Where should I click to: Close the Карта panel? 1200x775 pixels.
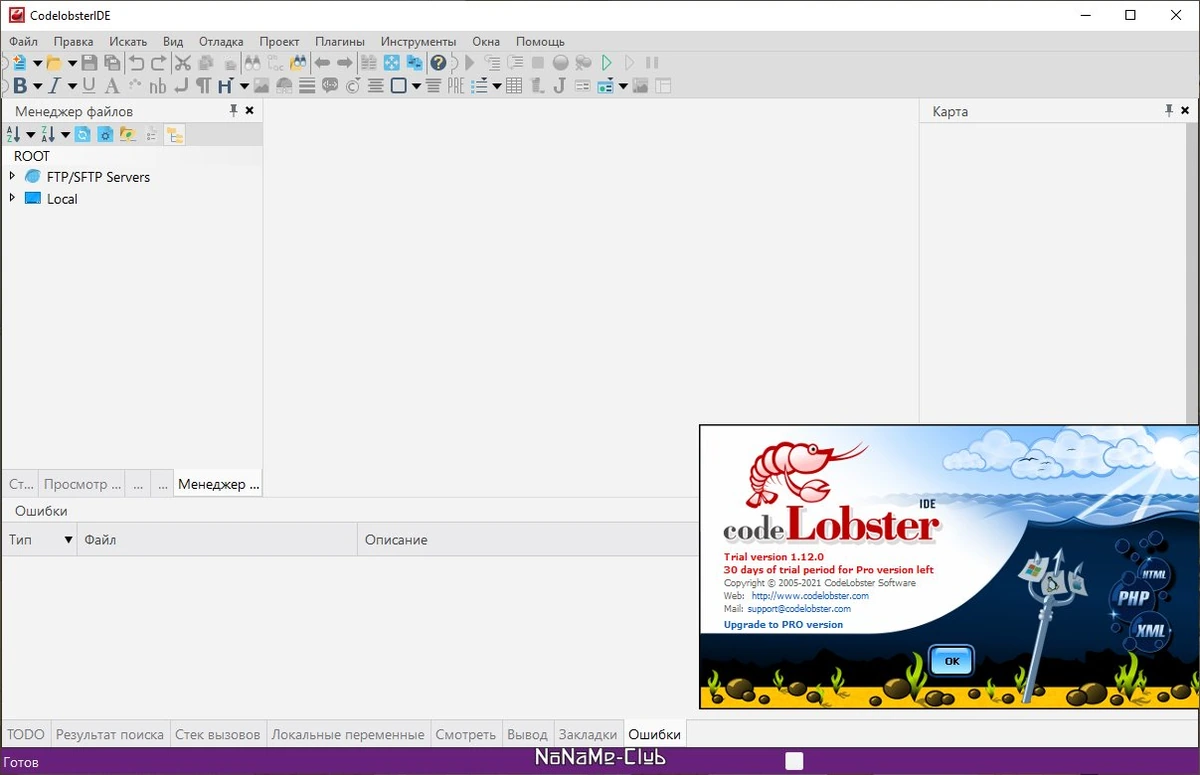(1185, 111)
